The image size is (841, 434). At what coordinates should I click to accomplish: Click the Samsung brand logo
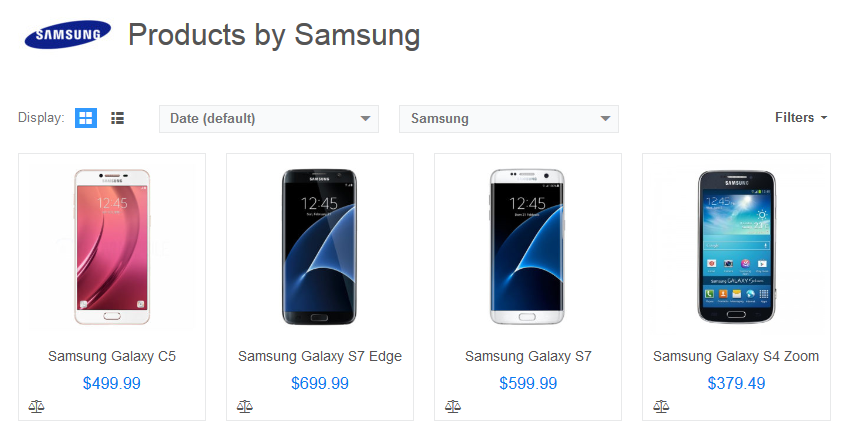67,37
